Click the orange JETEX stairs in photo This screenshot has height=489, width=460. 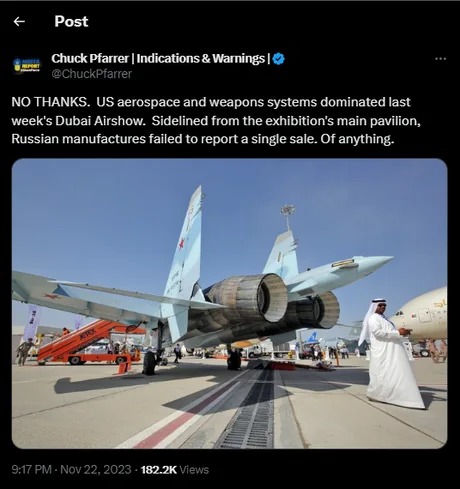[90, 343]
